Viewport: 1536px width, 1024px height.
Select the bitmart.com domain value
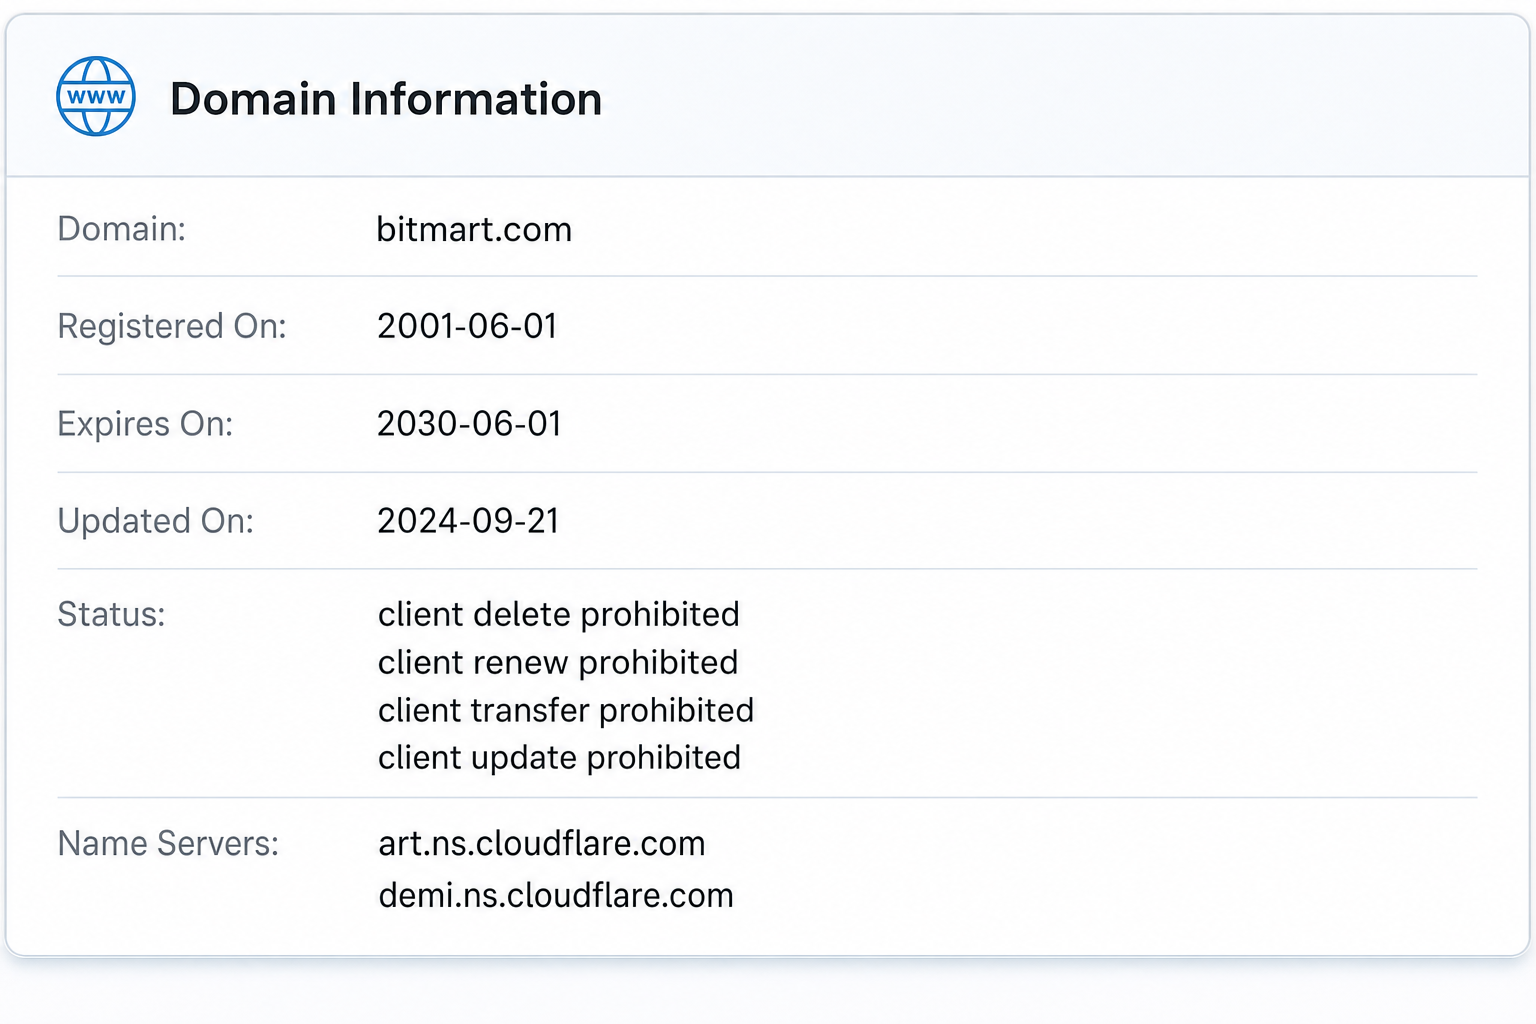[x=474, y=230]
